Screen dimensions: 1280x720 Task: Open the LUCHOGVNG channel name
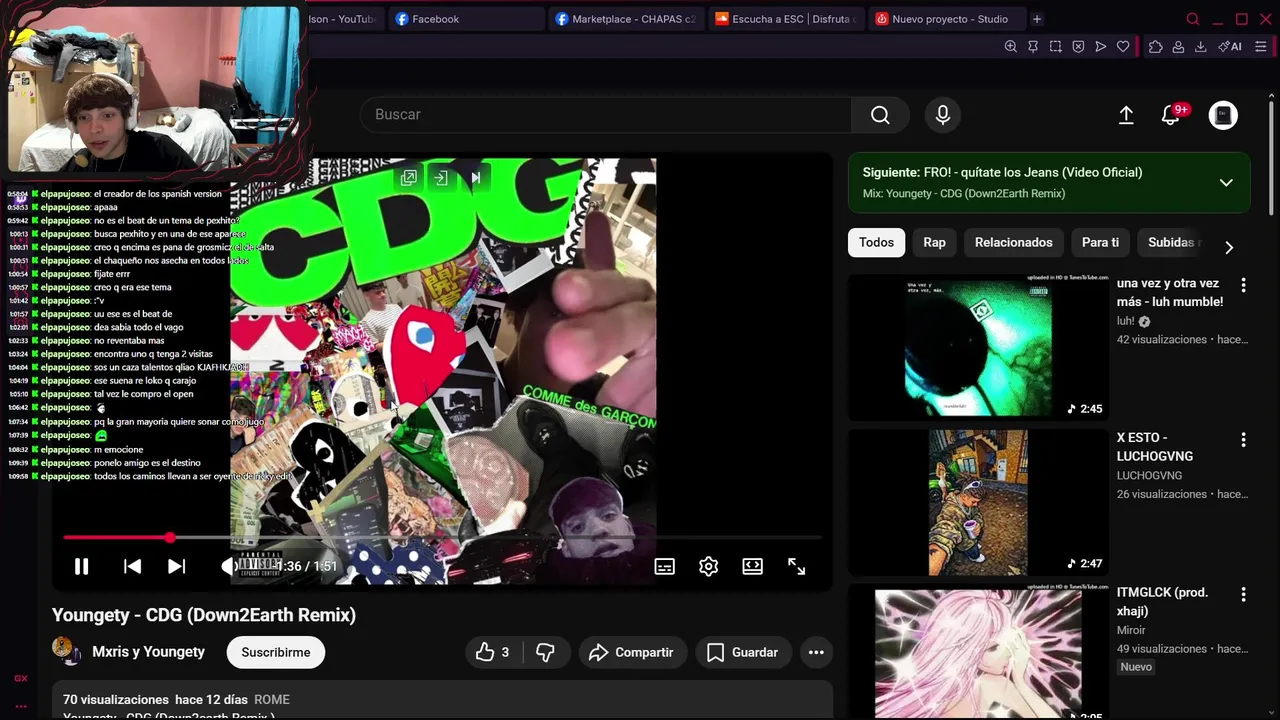(x=1149, y=475)
